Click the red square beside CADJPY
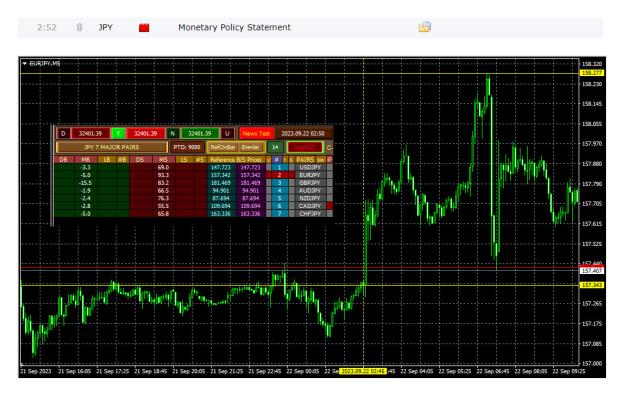This screenshot has height=397, width=625. click(x=330, y=206)
